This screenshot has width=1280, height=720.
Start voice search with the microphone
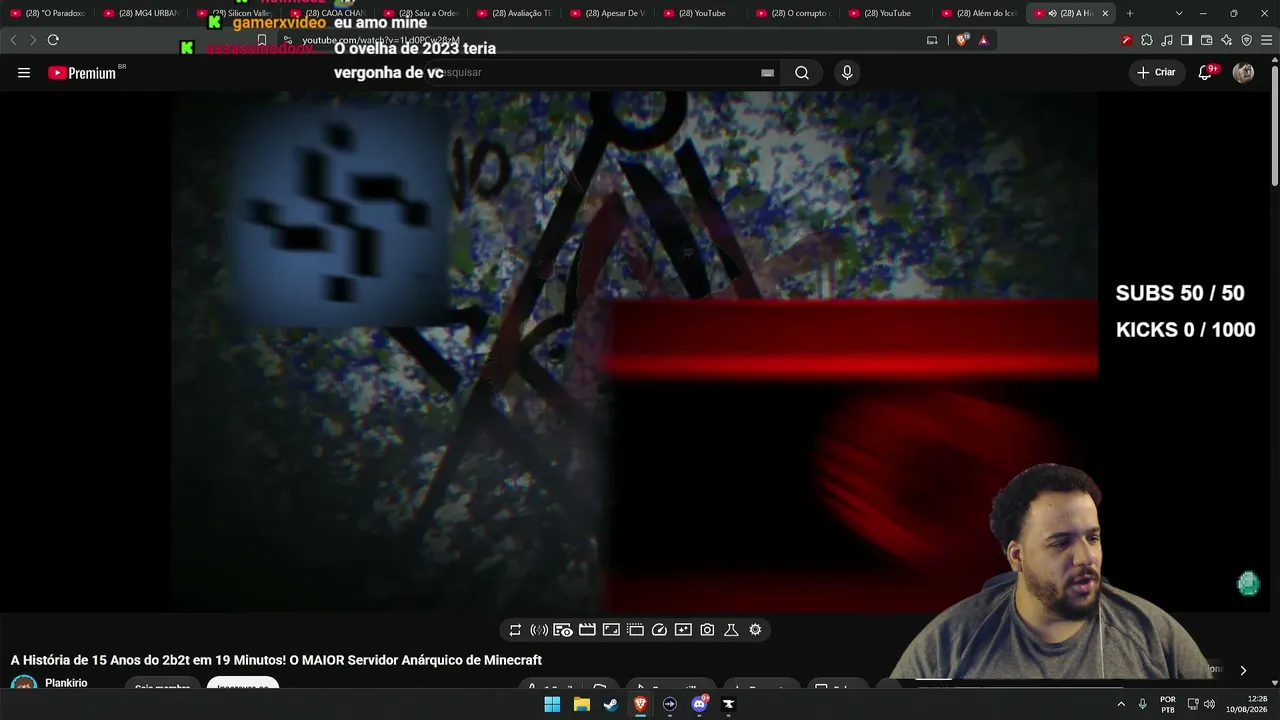tap(847, 73)
